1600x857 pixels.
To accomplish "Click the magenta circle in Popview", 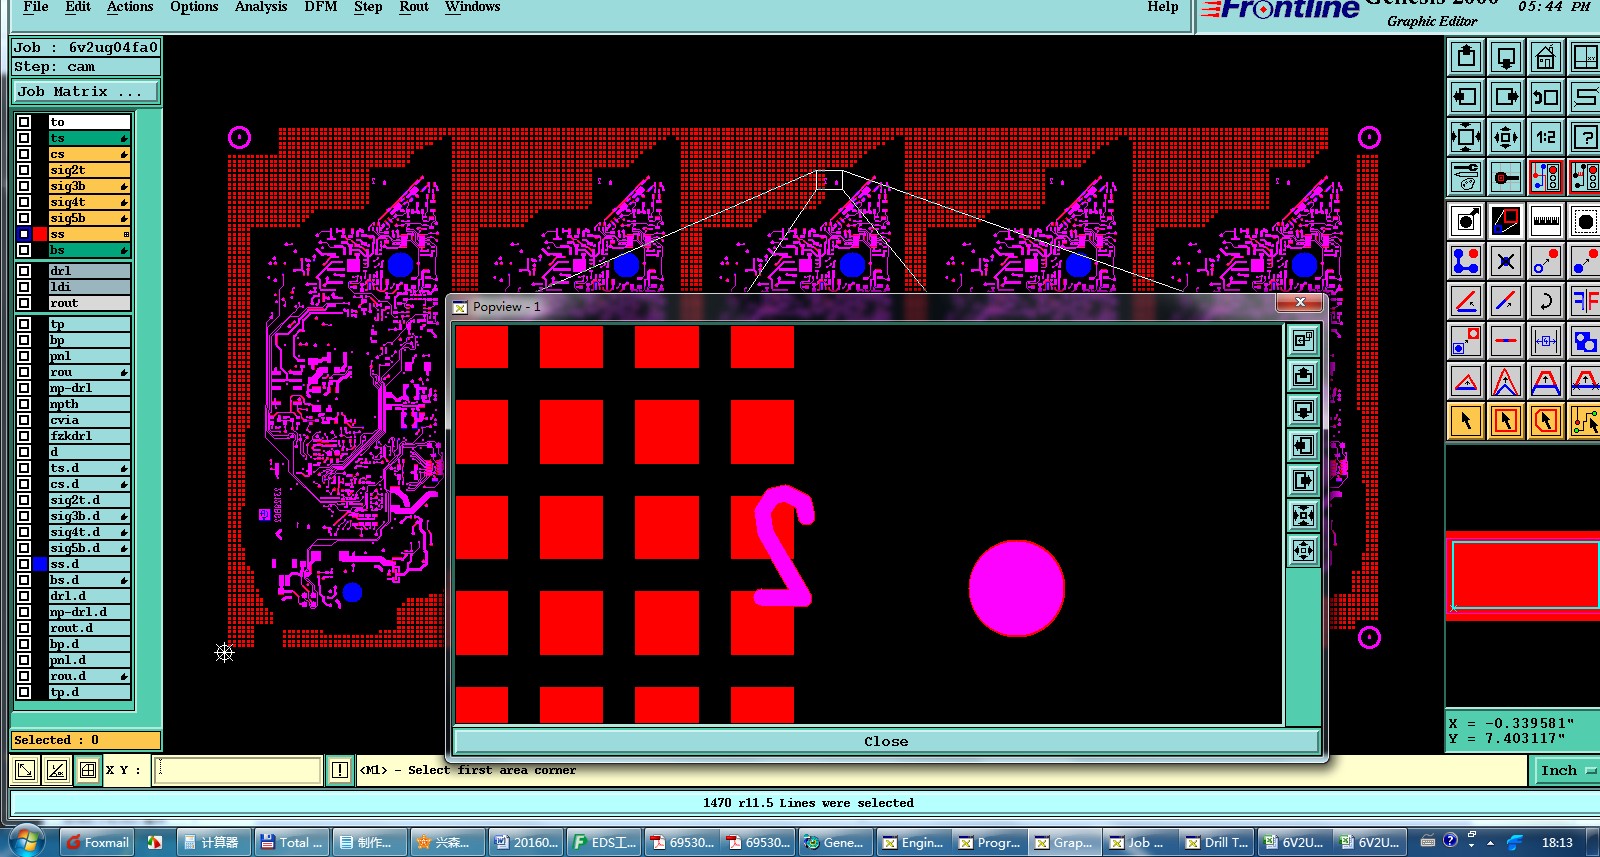I will tap(1016, 589).
